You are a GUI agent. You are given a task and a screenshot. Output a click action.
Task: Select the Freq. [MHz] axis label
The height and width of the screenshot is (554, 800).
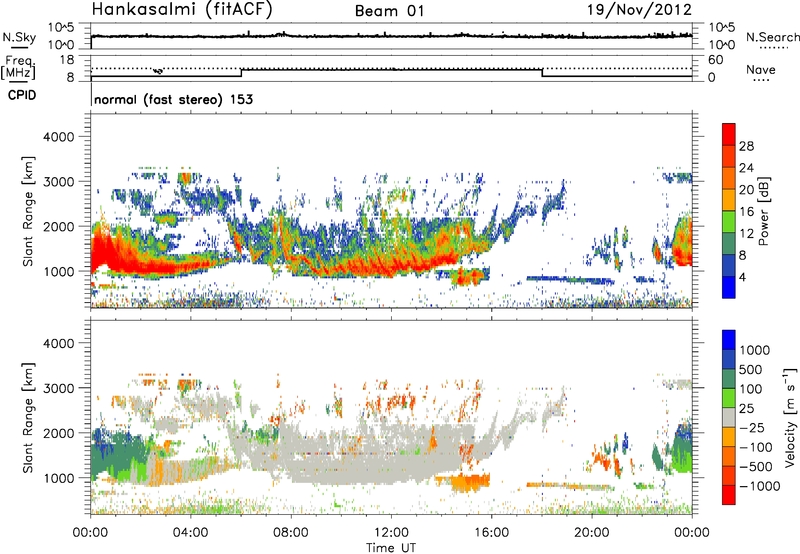18,67
